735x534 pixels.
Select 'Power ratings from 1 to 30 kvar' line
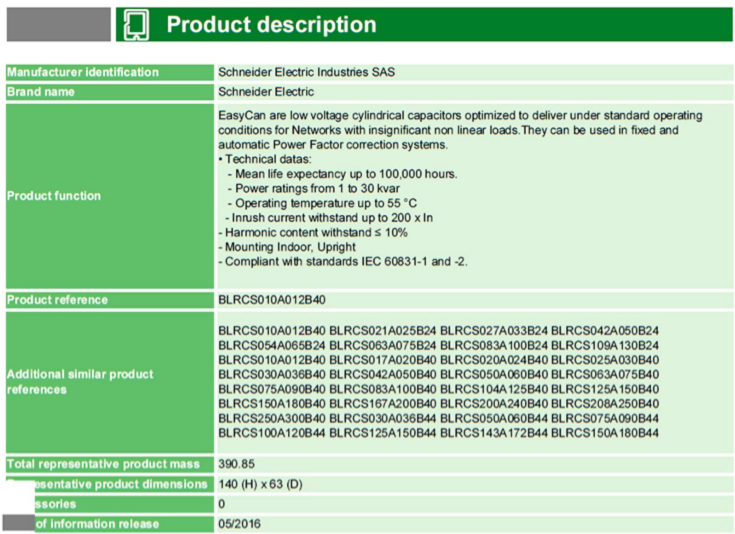(314, 188)
